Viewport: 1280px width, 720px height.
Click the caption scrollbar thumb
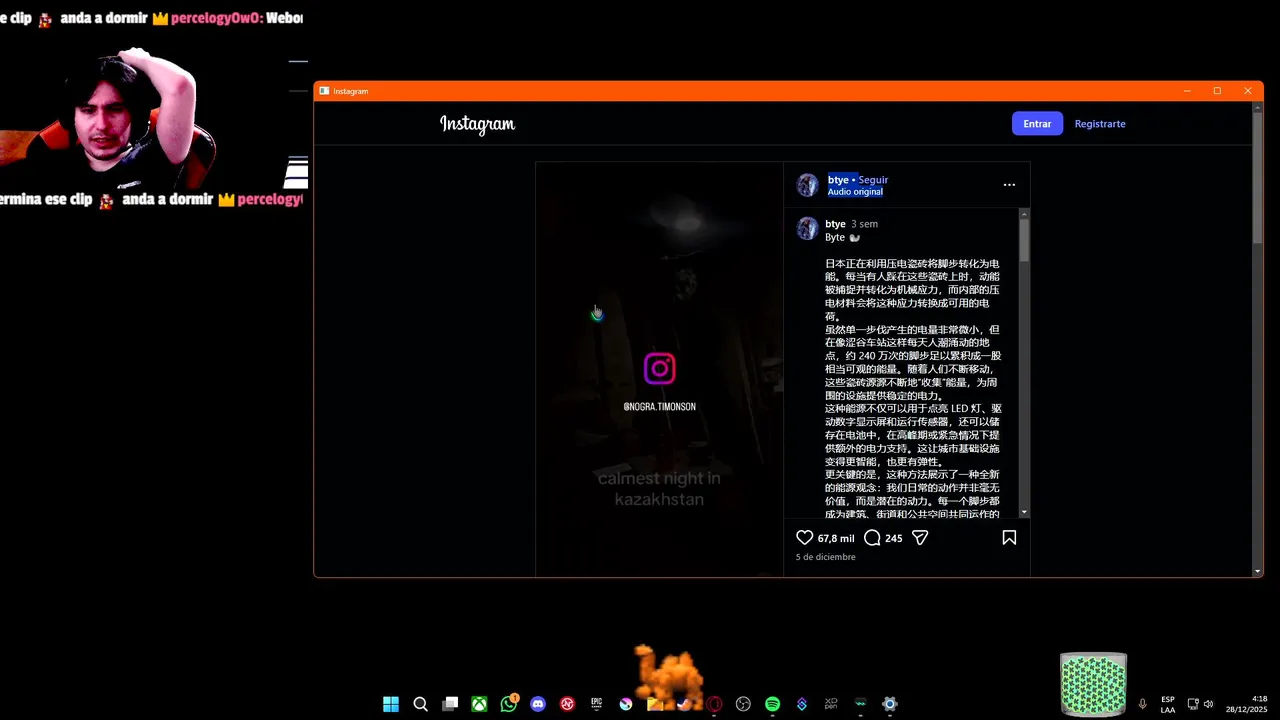click(x=1024, y=240)
